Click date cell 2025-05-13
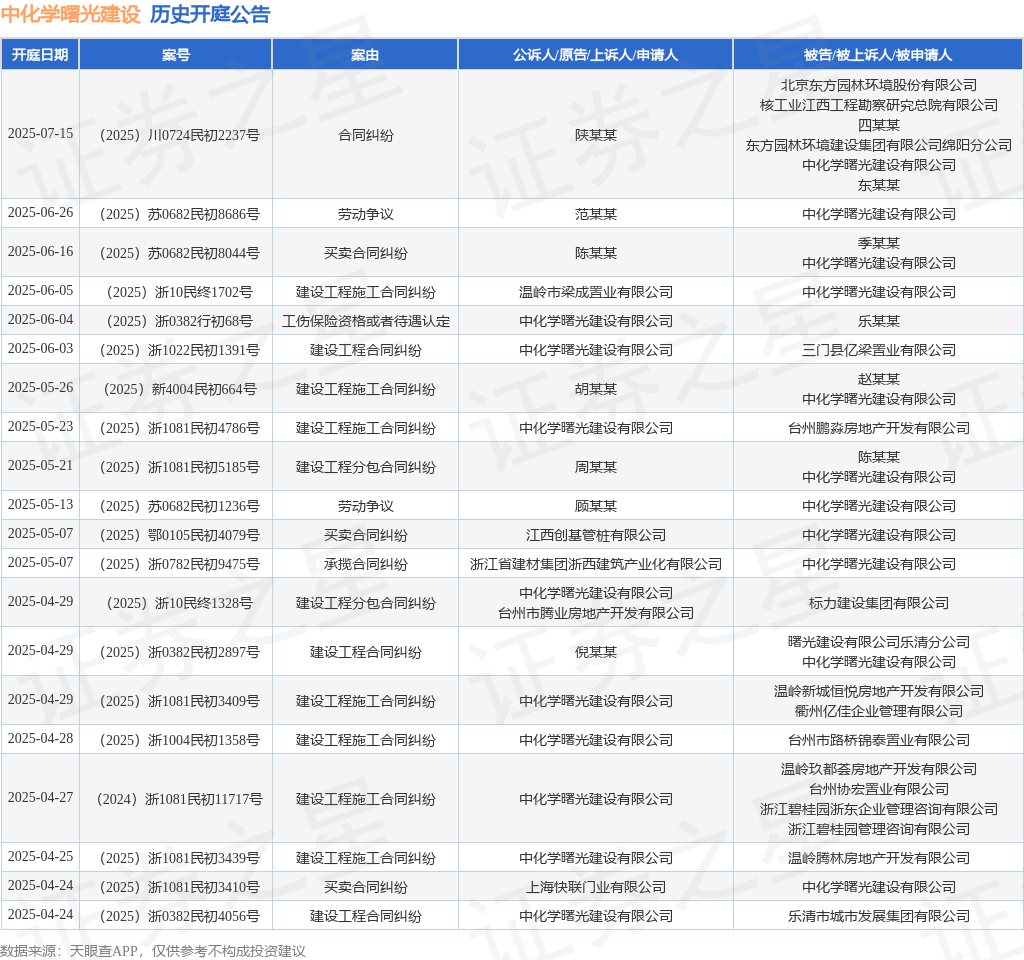Viewport: 1024px width, 960px height. tap(40, 504)
